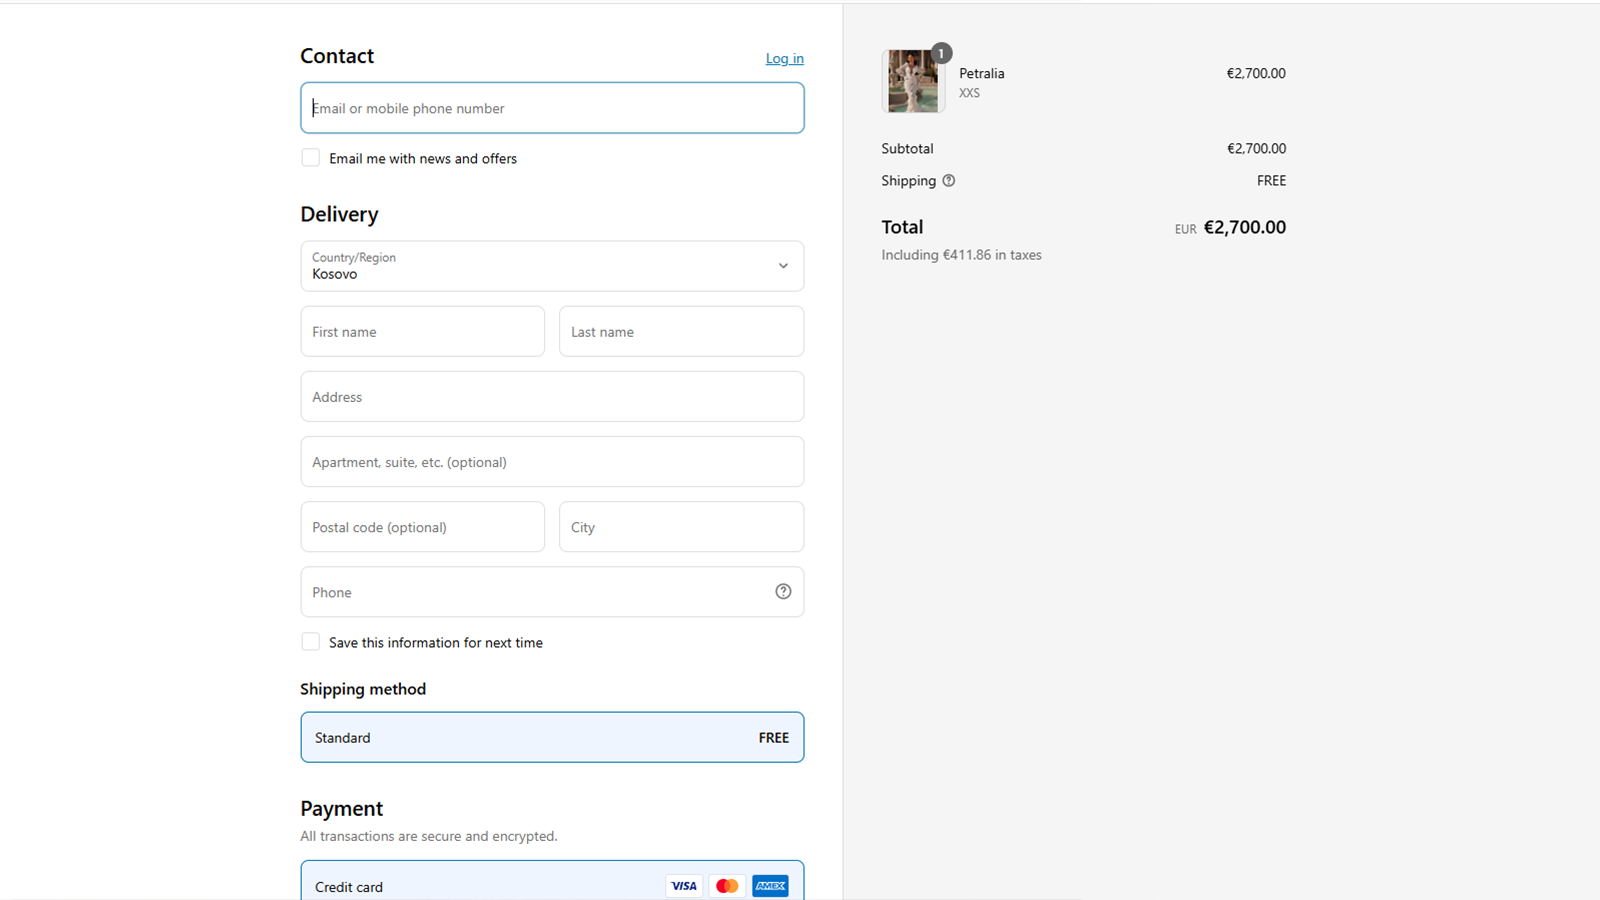This screenshot has height=900, width=1600.
Task: Click the quantity badge on product image
Action: (x=941, y=54)
